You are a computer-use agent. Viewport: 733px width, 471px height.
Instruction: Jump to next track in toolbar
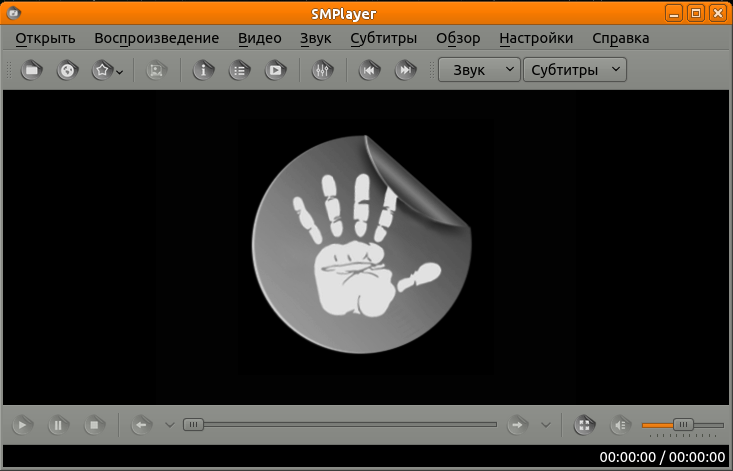pyautogui.click(x=405, y=71)
